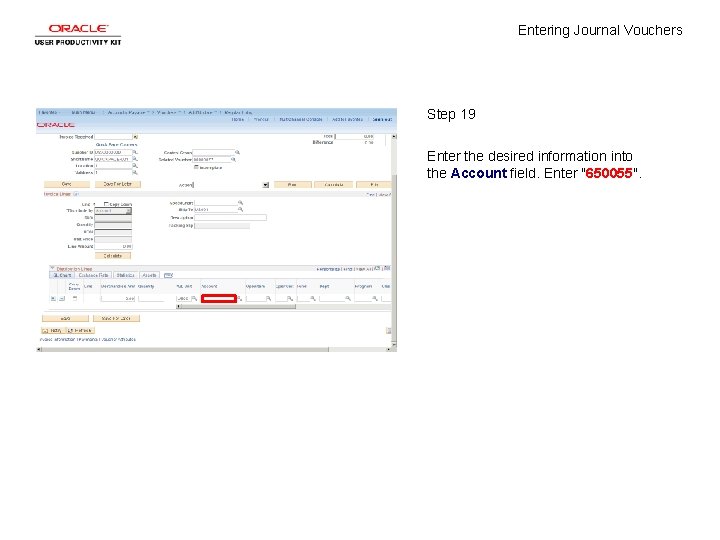Click the Home link
The height and width of the screenshot is (540, 720).
click(x=238, y=119)
